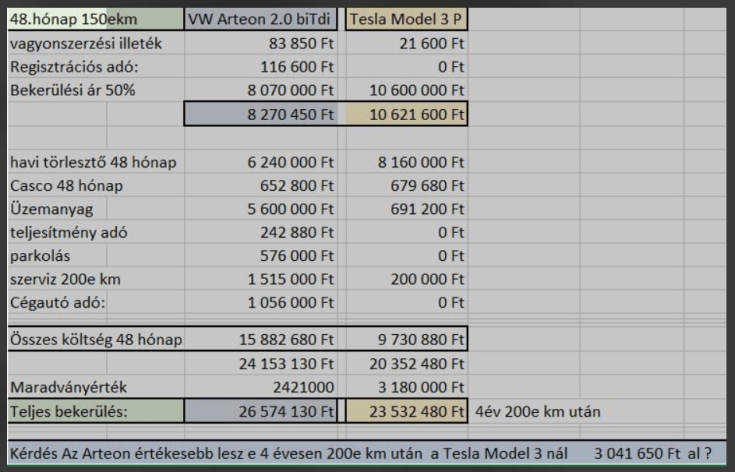Click the 'Teljes bekerülés:' label cell
Screen dimensions: 735x472
point(96,412)
